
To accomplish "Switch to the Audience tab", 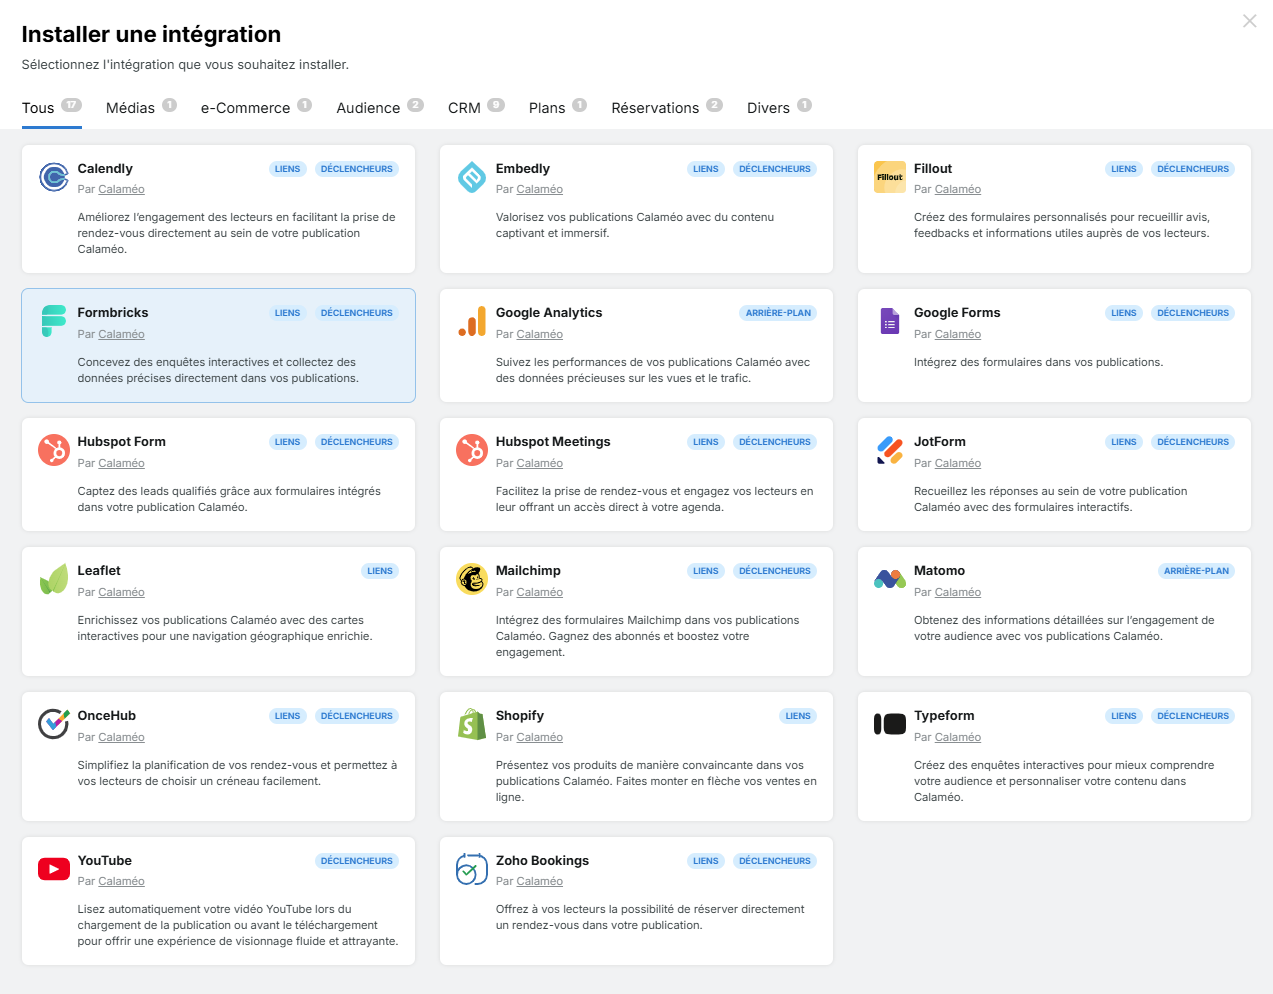I will pyautogui.click(x=380, y=107).
